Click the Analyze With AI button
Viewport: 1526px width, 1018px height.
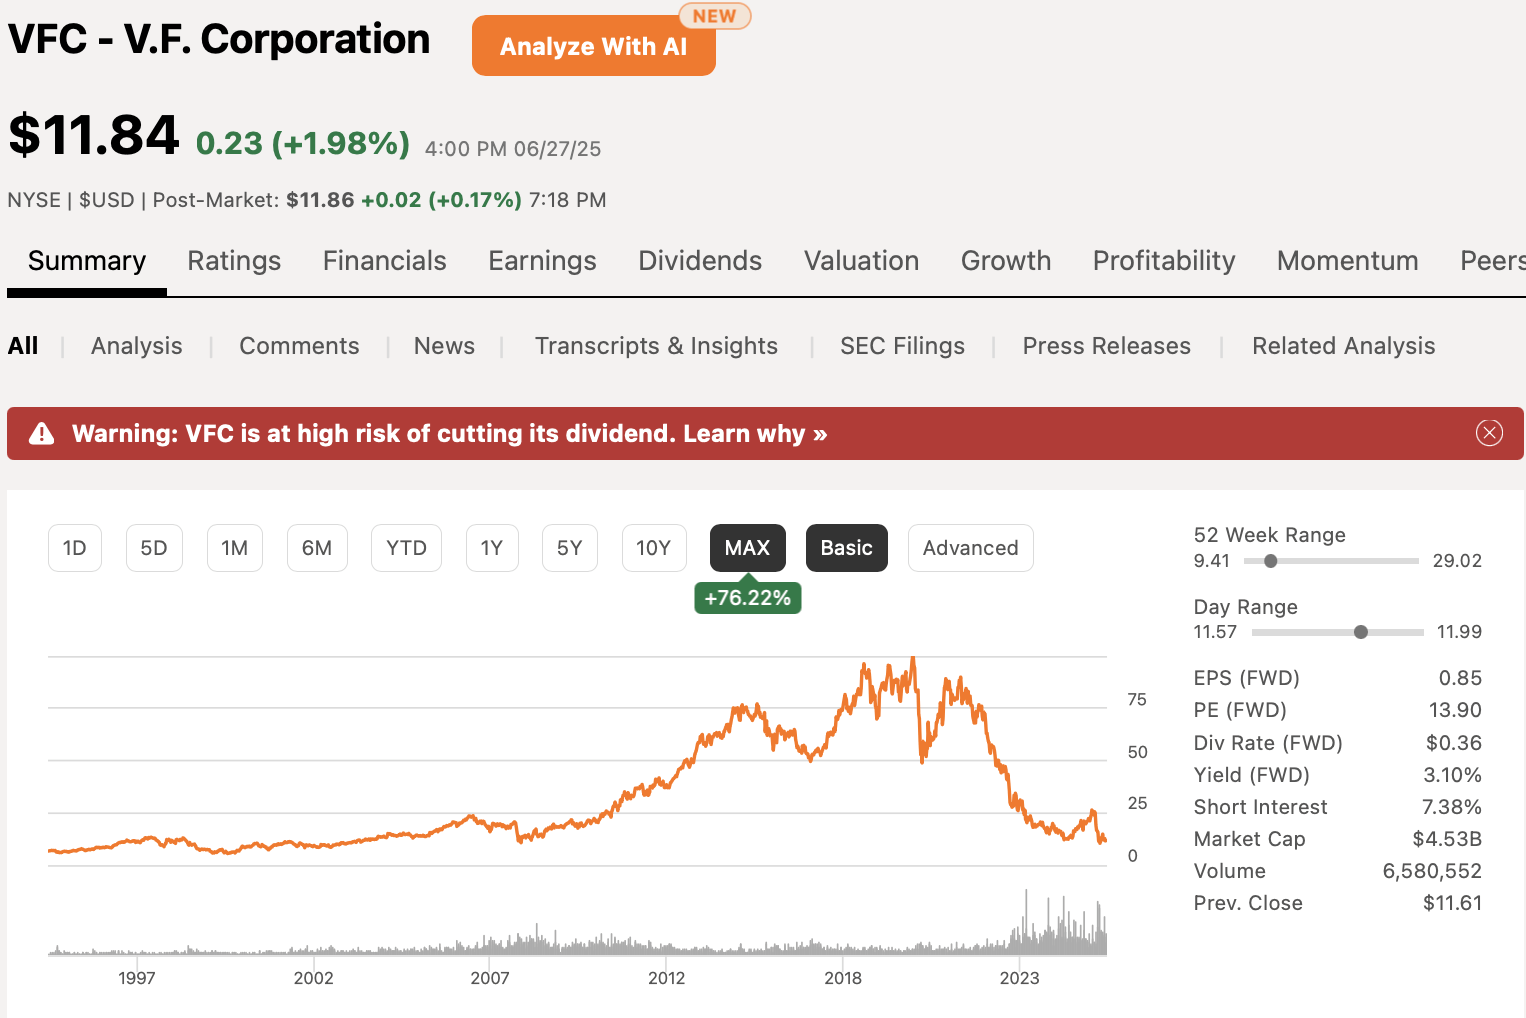point(593,45)
